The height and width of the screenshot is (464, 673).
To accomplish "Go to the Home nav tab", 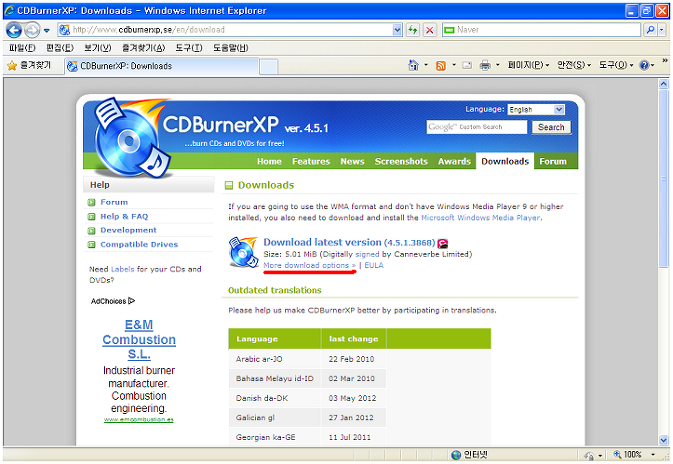I will tap(269, 161).
